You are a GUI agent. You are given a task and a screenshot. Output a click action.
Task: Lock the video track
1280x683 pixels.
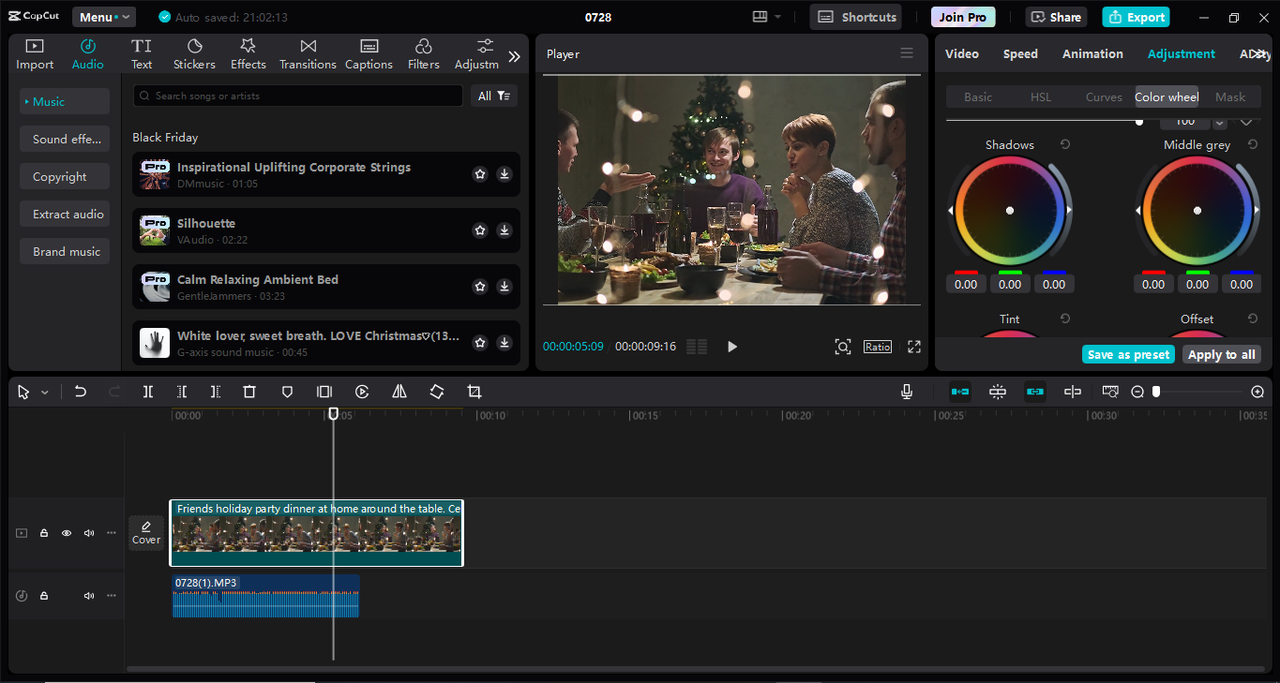click(x=44, y=533)
